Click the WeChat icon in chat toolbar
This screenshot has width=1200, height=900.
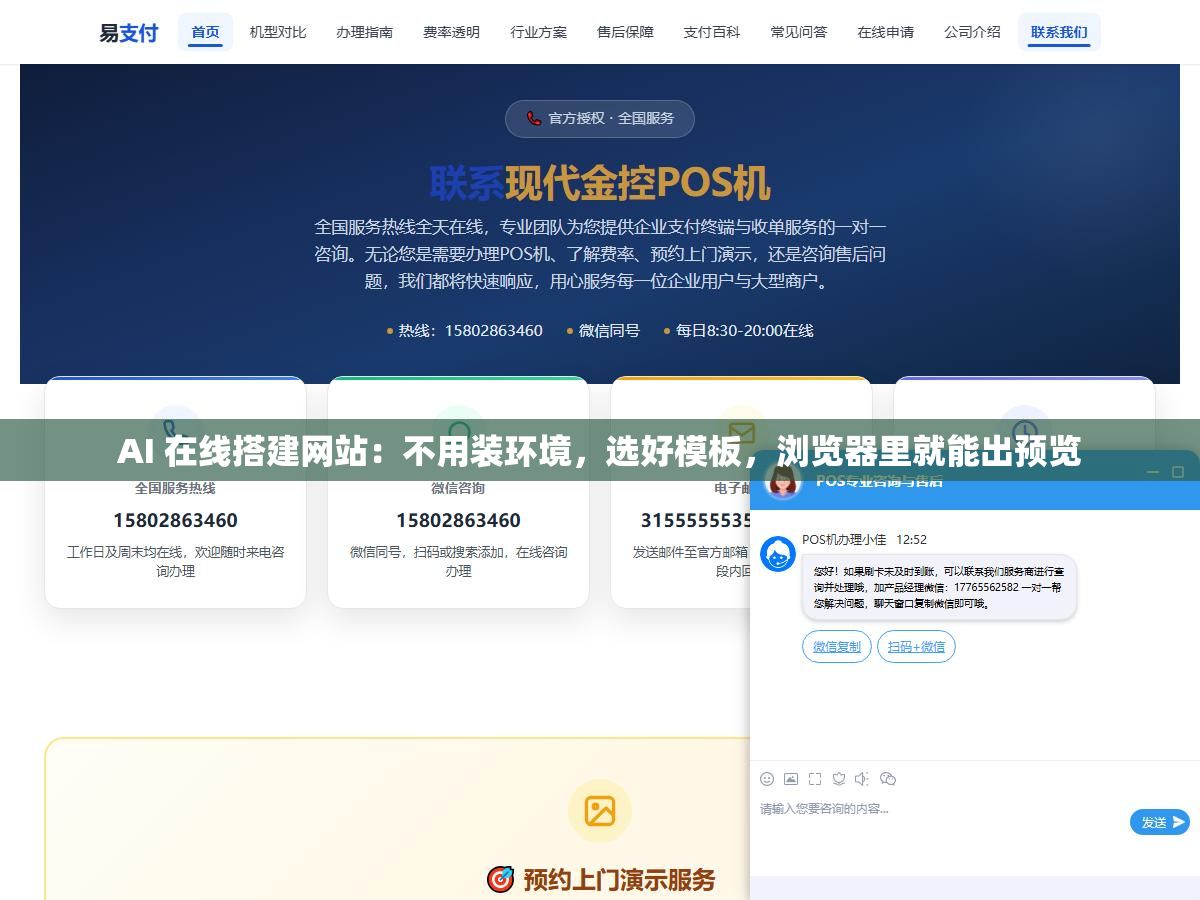(888, 779)
